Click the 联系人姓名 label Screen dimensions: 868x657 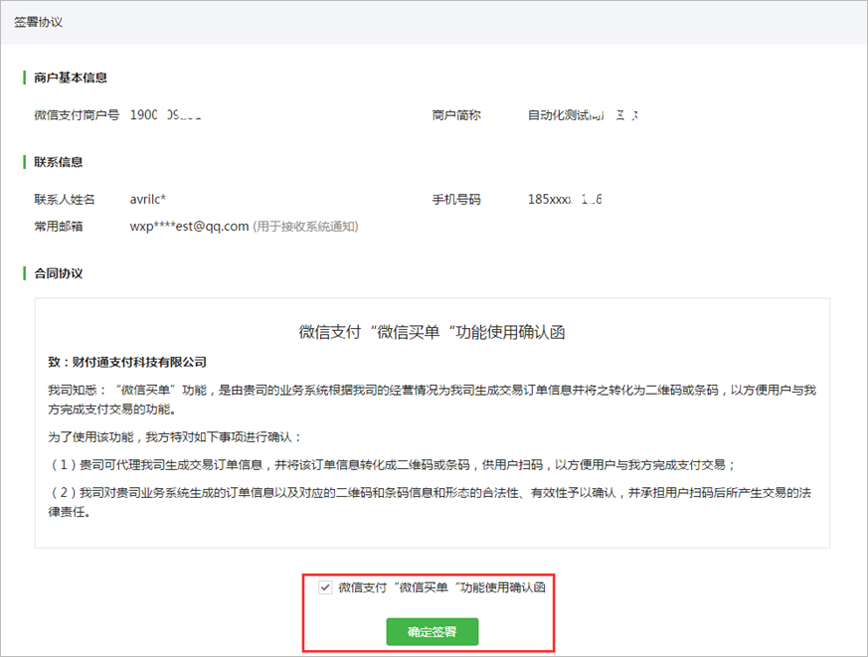point(64,199)
